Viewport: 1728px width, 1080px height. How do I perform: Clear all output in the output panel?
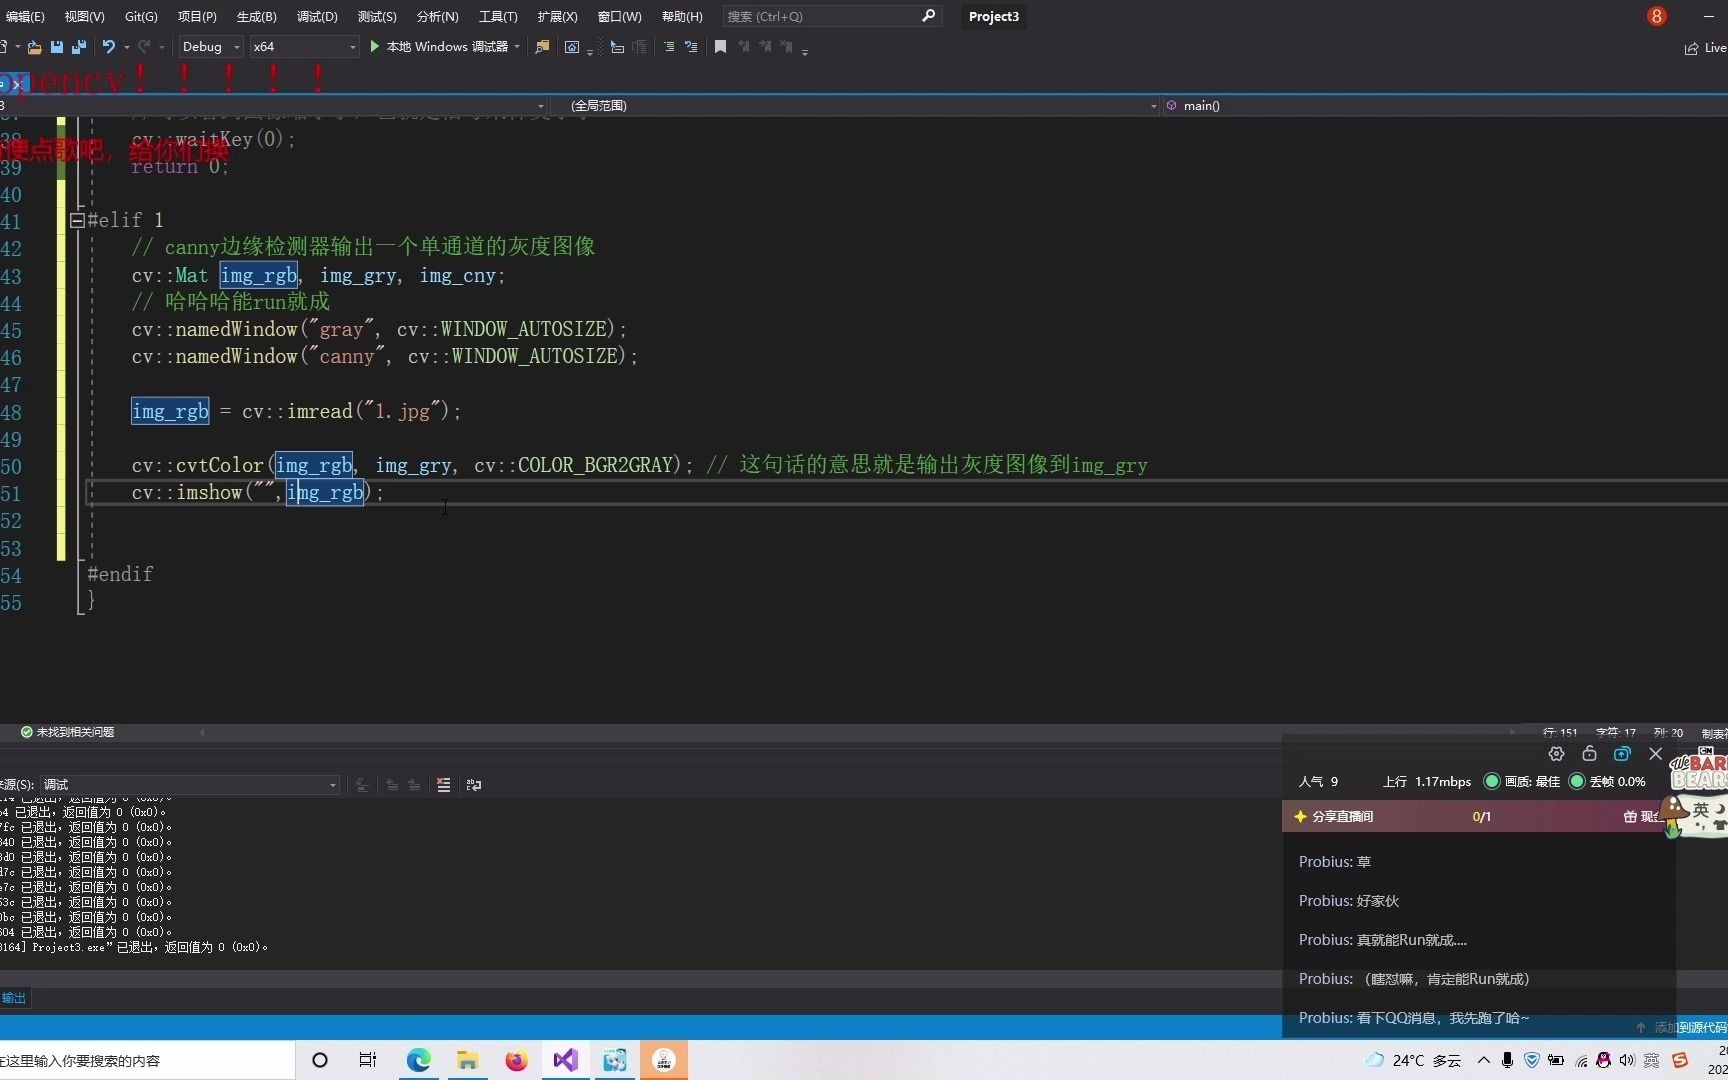pos(443,785)
